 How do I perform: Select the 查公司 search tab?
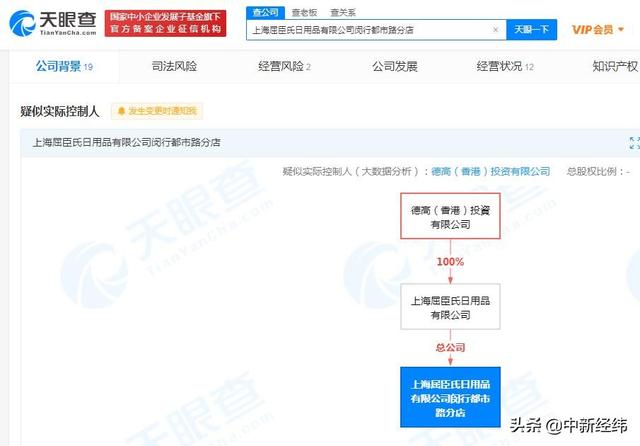tap(265, 13)
